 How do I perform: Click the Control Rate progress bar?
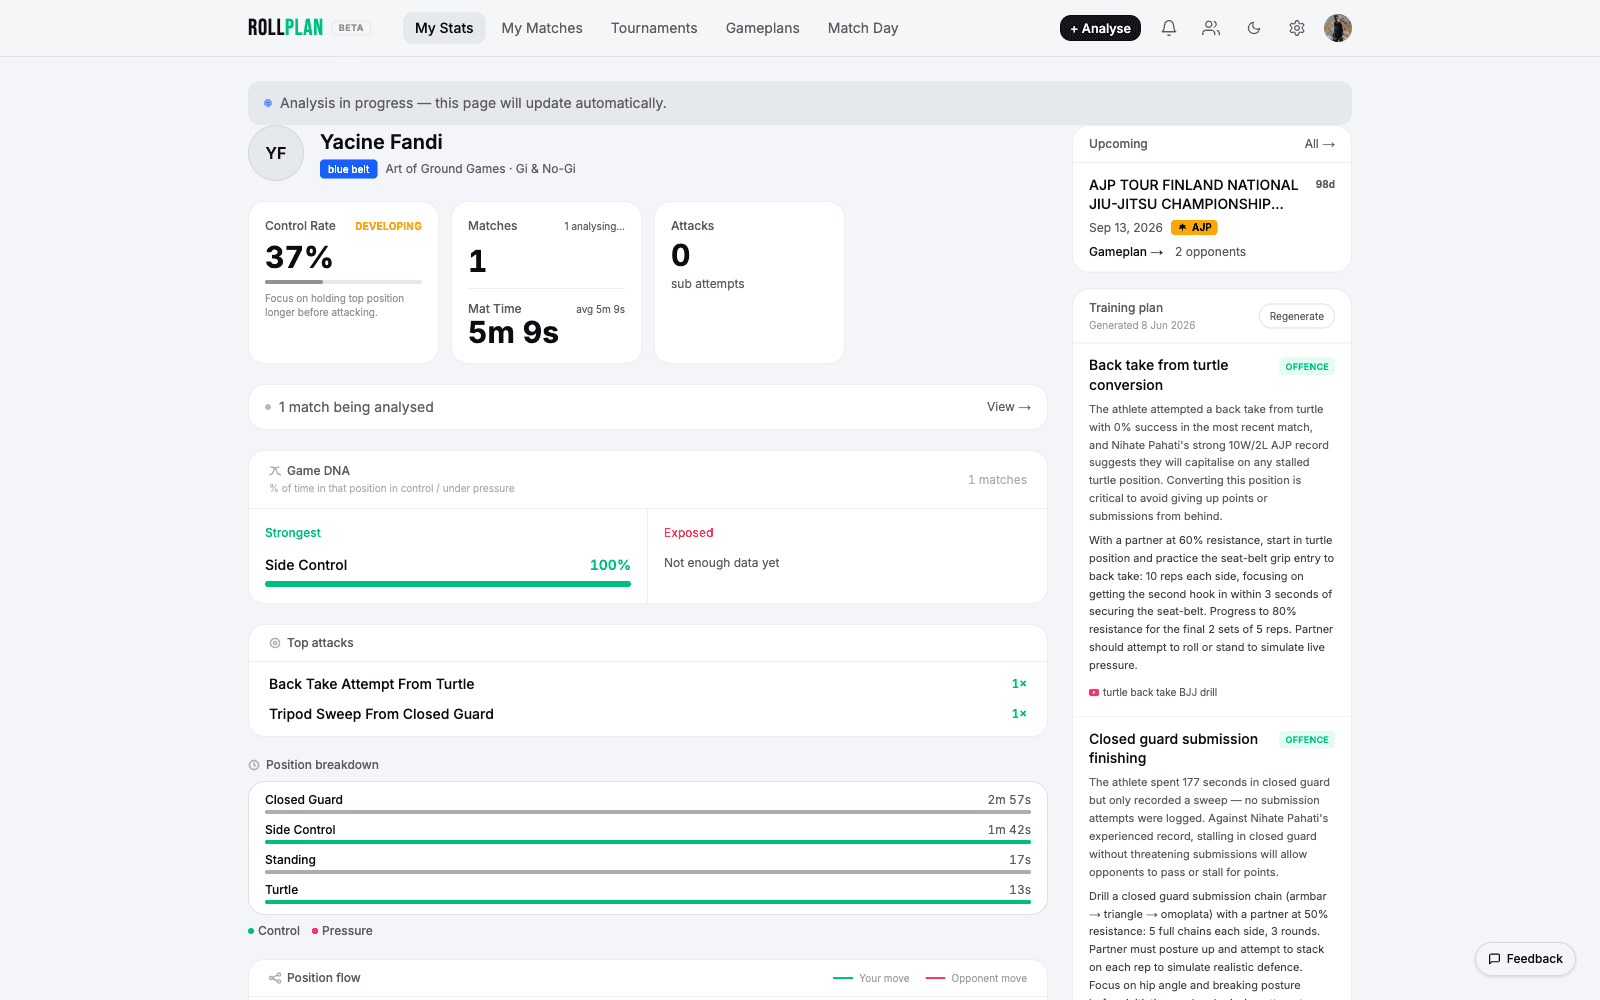tap(343, 282)
